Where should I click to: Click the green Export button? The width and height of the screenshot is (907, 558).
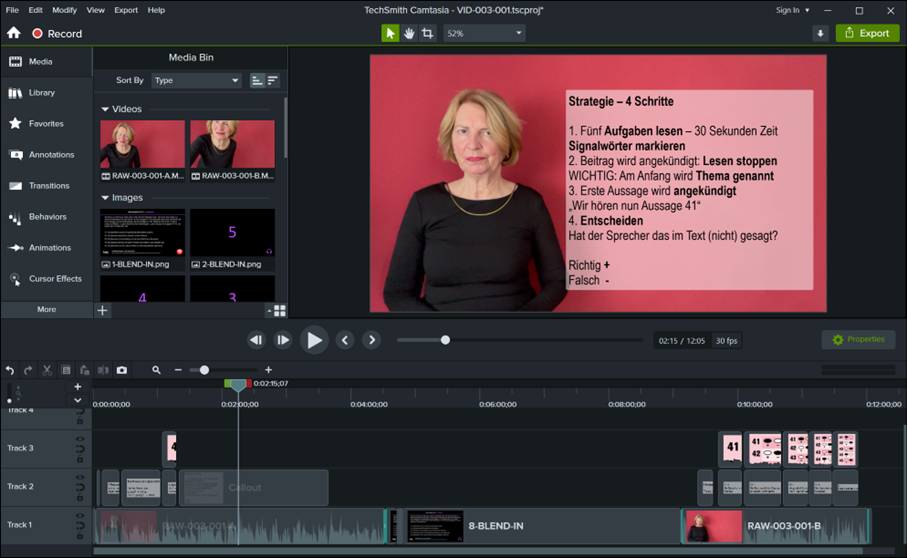(x=867, y=33)
